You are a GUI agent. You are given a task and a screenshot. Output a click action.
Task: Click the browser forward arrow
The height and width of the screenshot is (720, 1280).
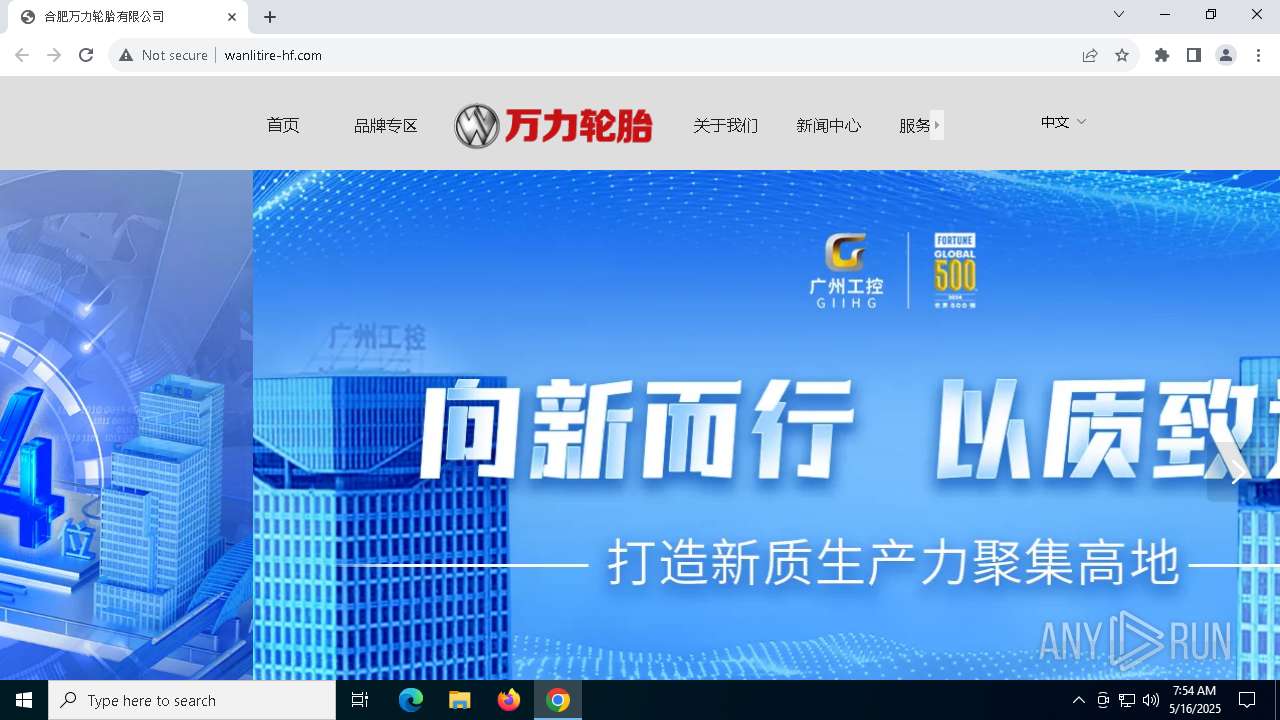click(x=54, y=55)
